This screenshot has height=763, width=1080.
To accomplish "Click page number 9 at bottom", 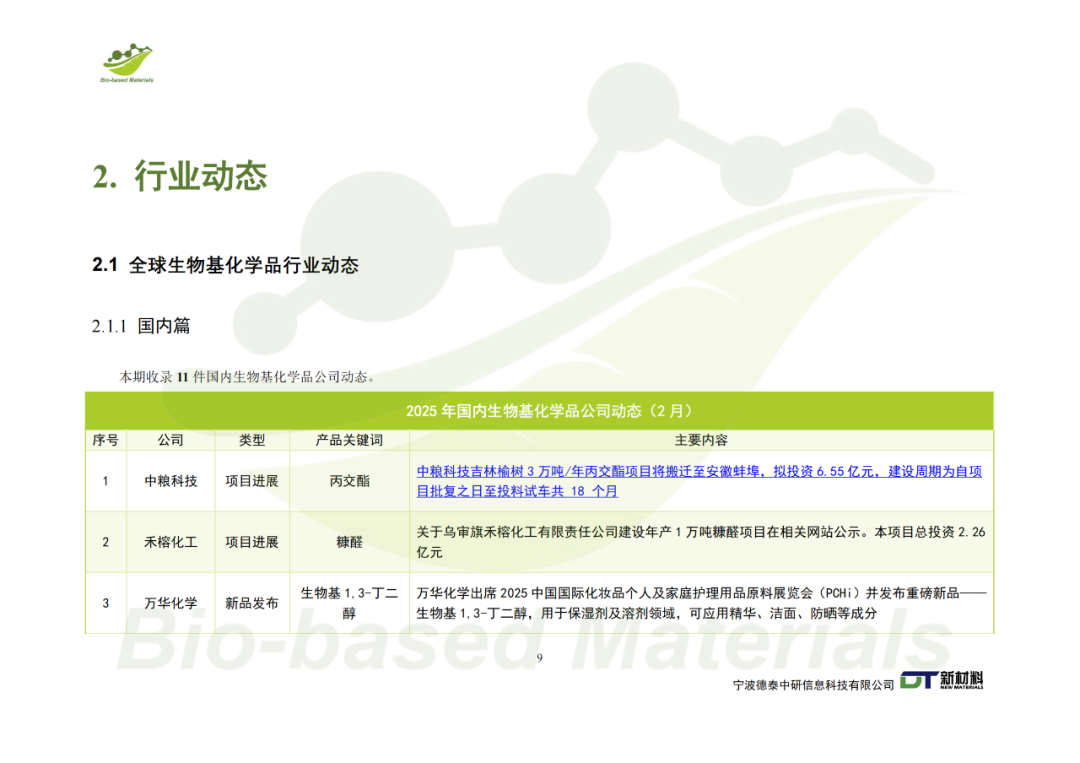I will pos(539,657).
